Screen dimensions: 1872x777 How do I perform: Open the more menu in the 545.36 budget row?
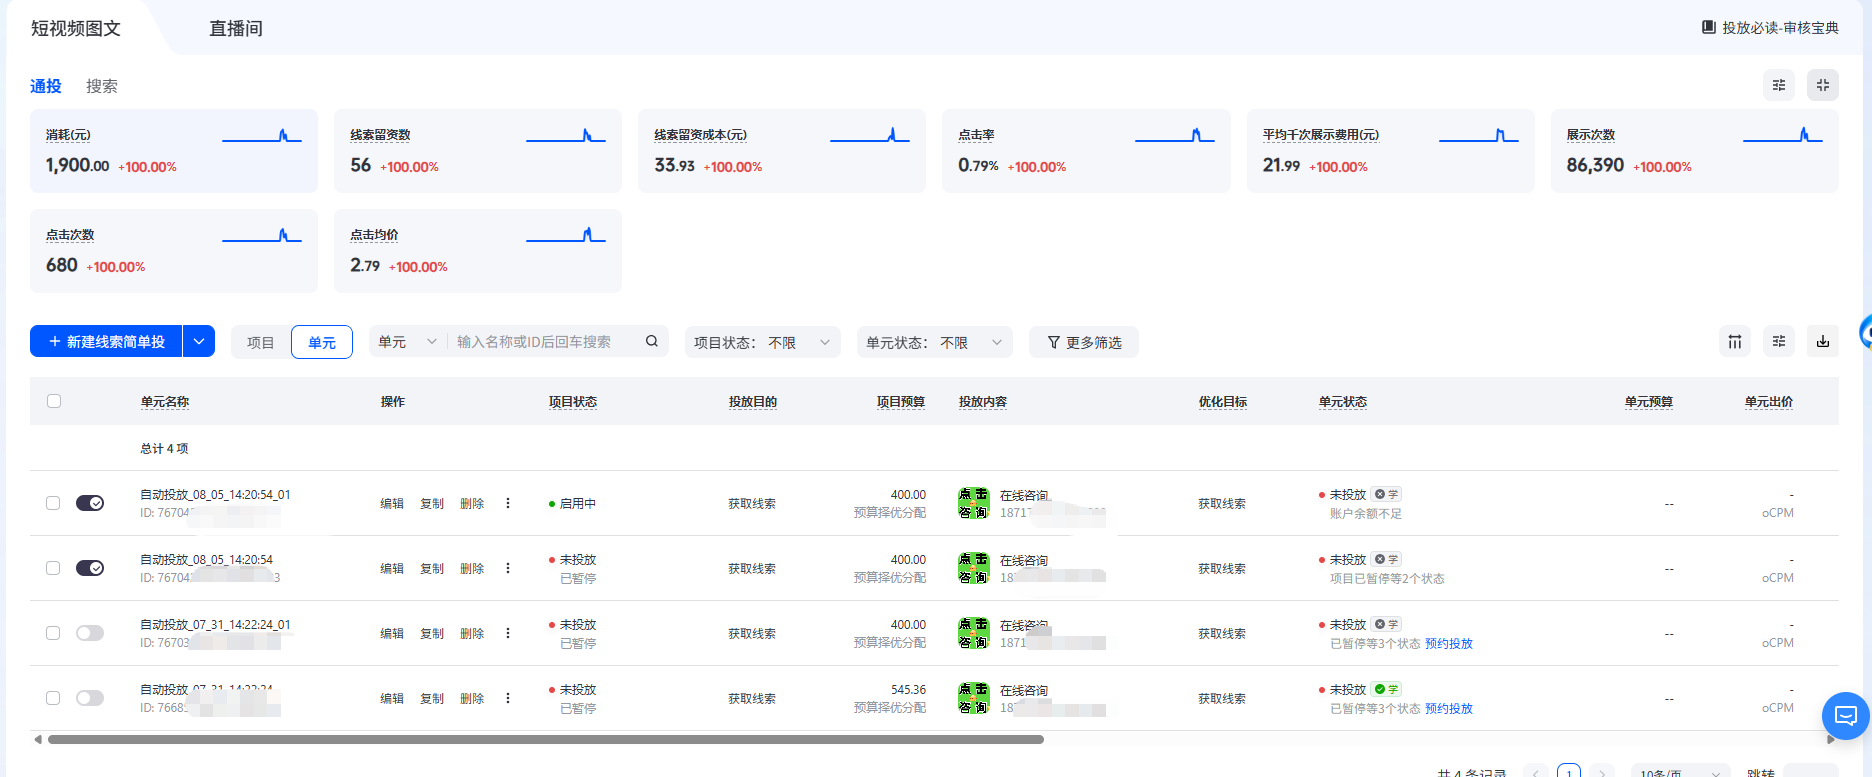(508, 698)
